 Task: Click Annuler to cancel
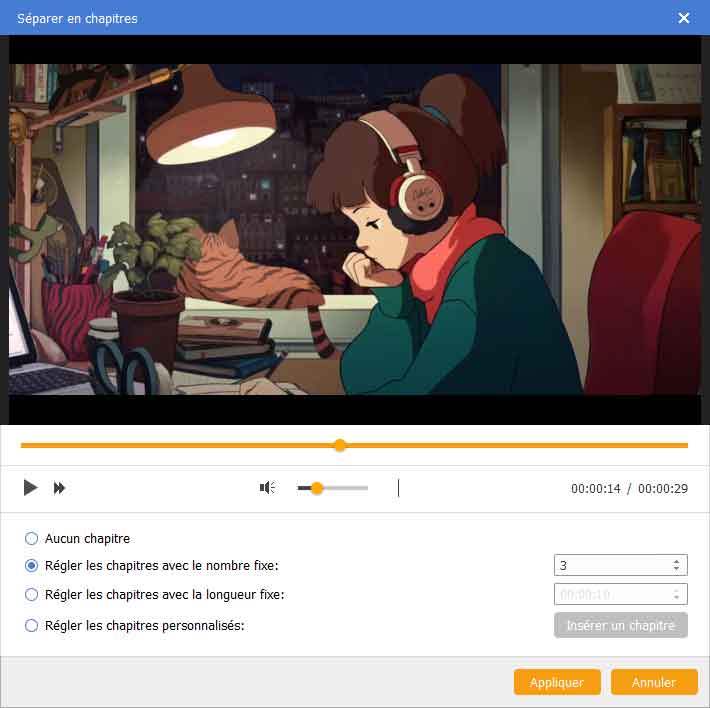(x=654, y=682)
